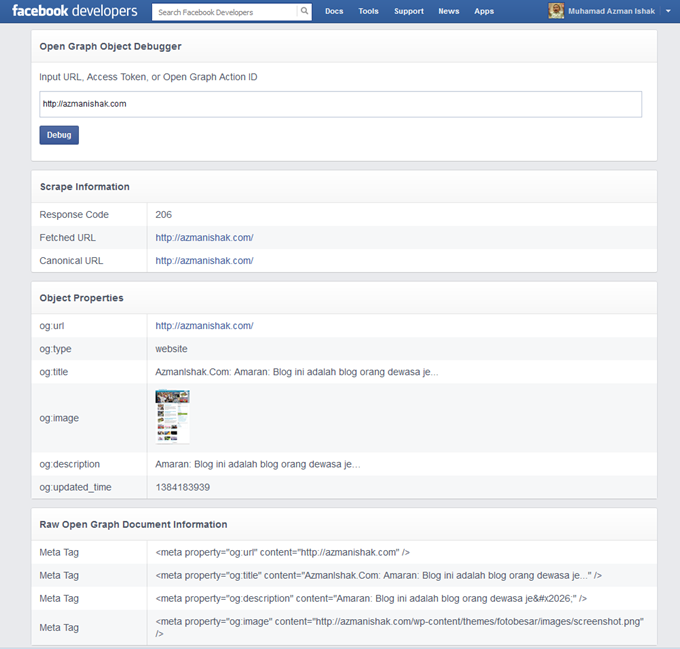Select the og:type value website
The width and height of the screenshot is (680, 649).
click(171, 349)
